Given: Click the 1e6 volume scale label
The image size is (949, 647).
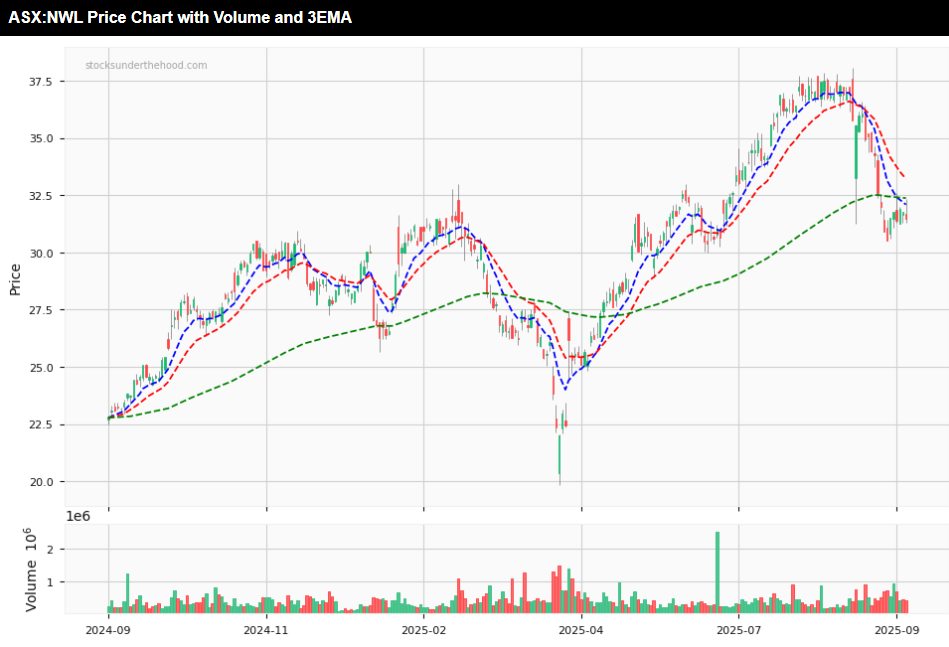Looking at the screenshot, I should tap(79, 516).
